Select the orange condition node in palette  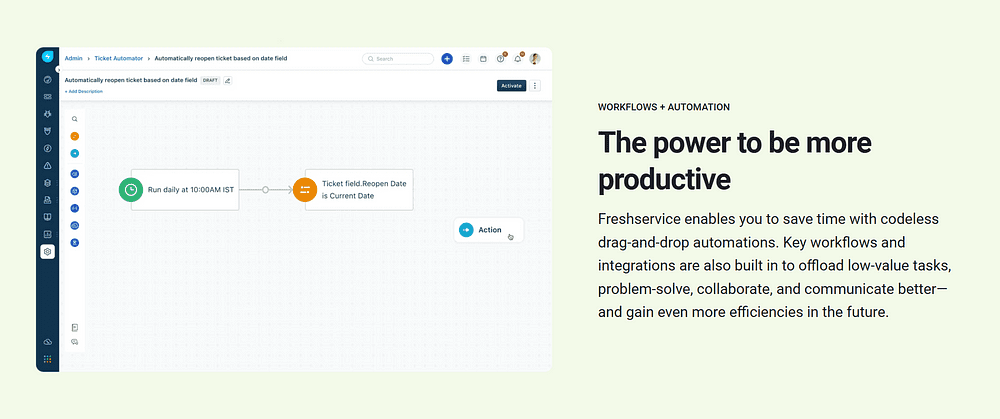coord(75,136)
